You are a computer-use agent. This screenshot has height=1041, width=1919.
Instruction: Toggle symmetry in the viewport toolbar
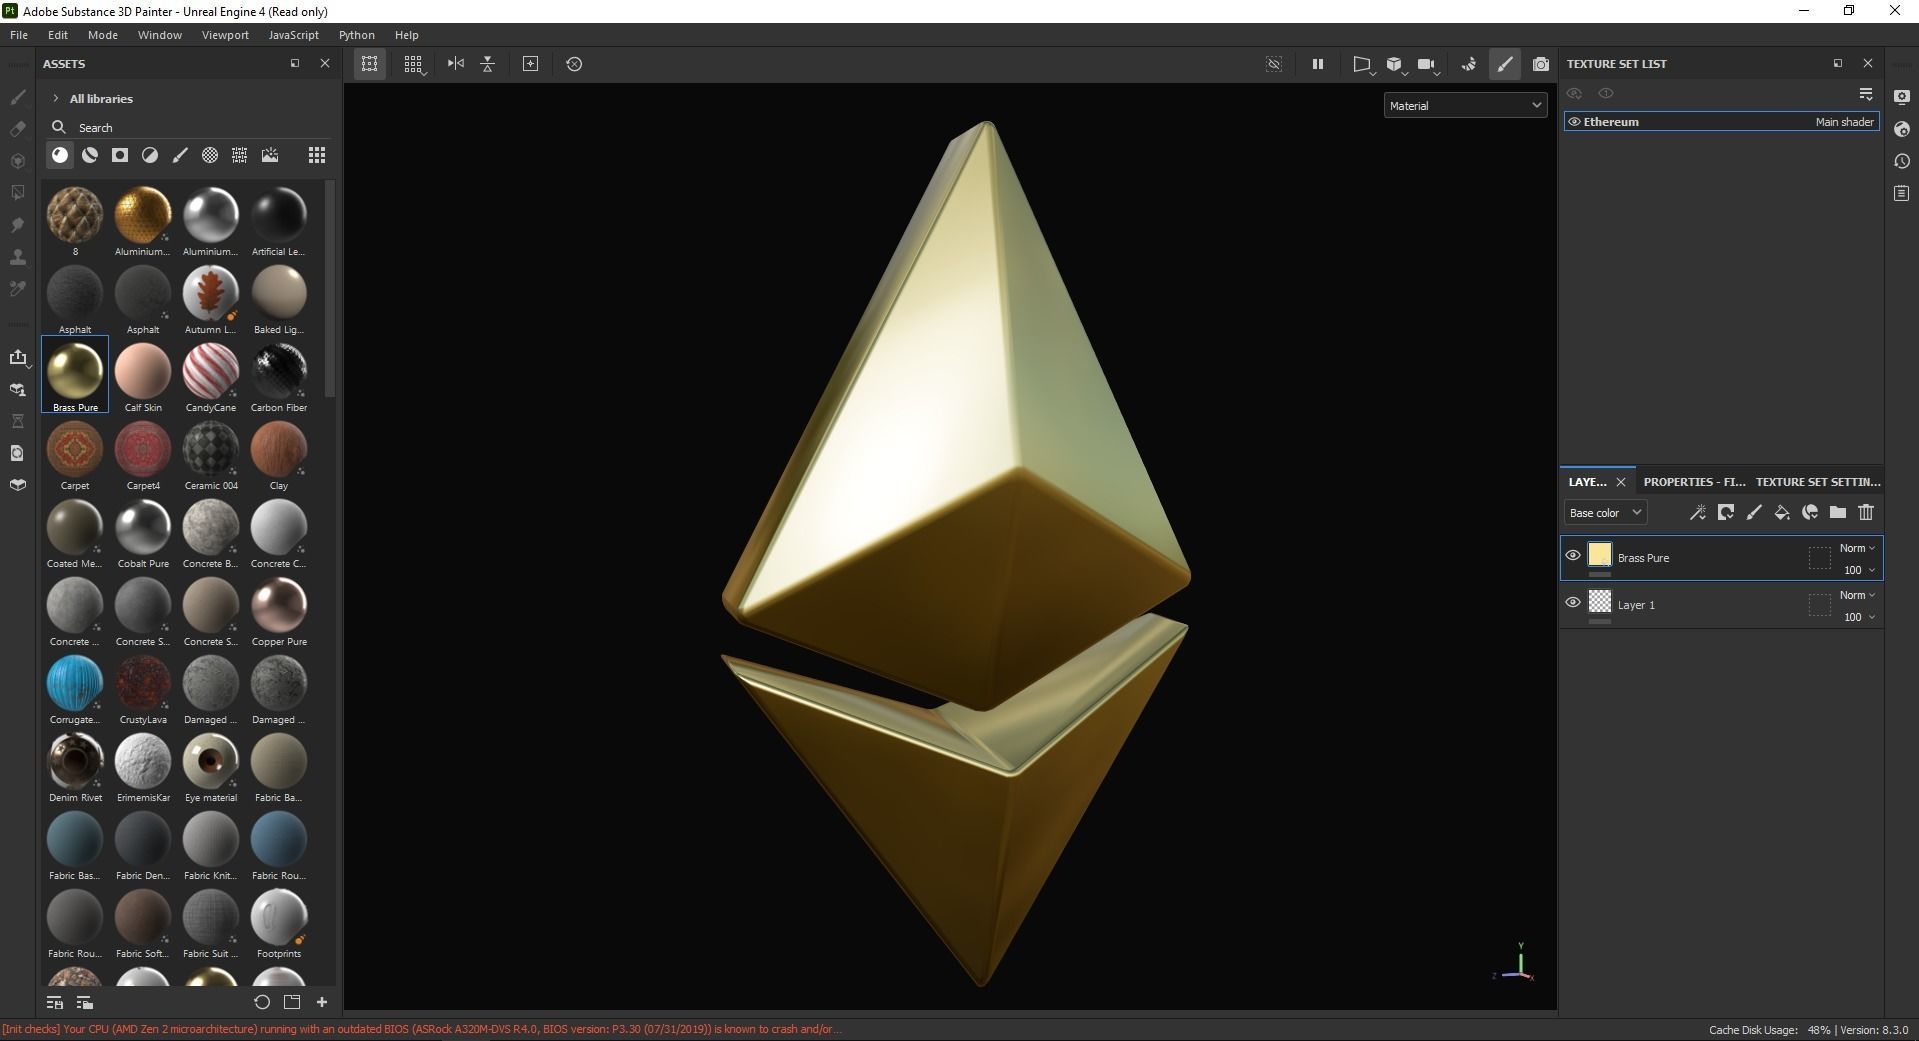(456, 64)
